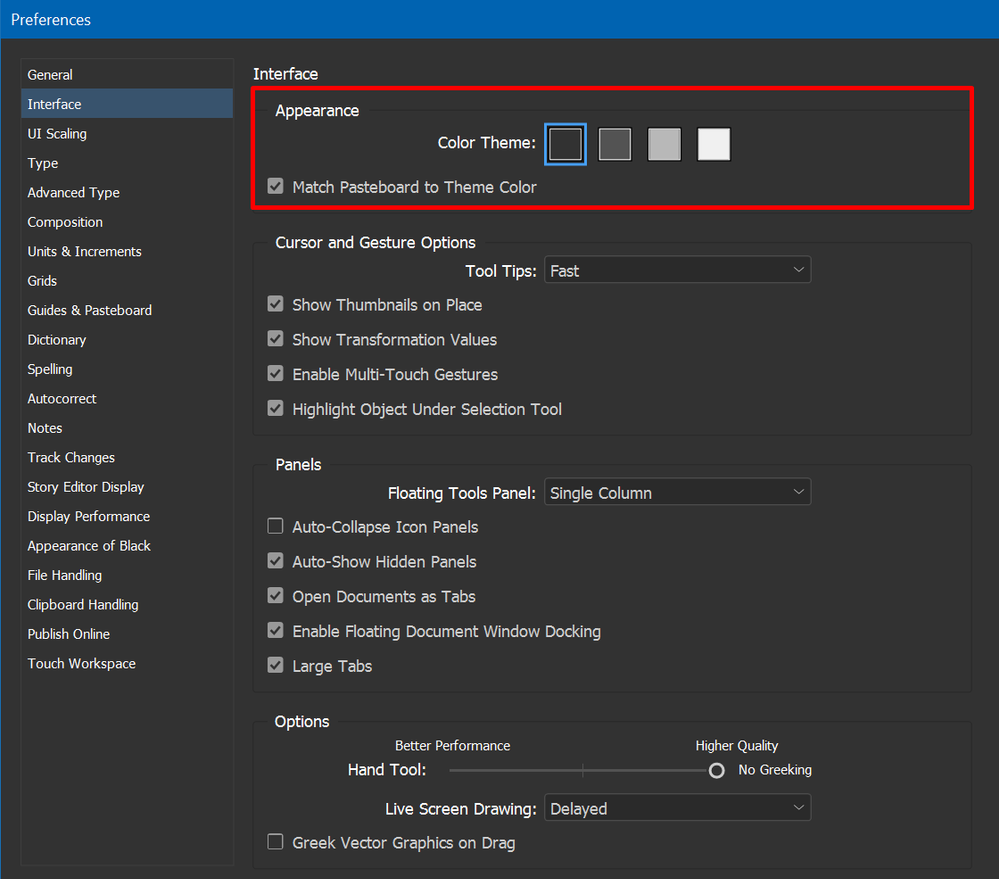Screen dimensions: 999x879
Task: Open the UI Scaling preferences category
Action: point(57,134)
